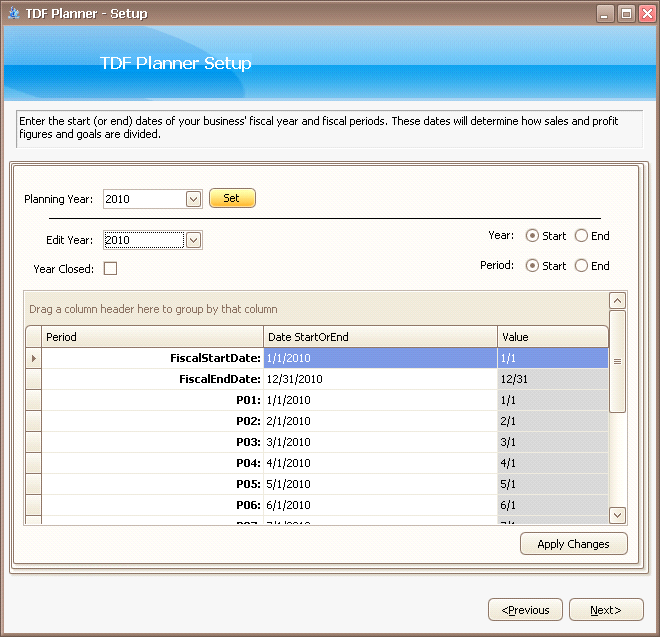Select the P04 date cell 4/1/2010
This screenshot has width=660, height=637.
click(x=381, y=463)
